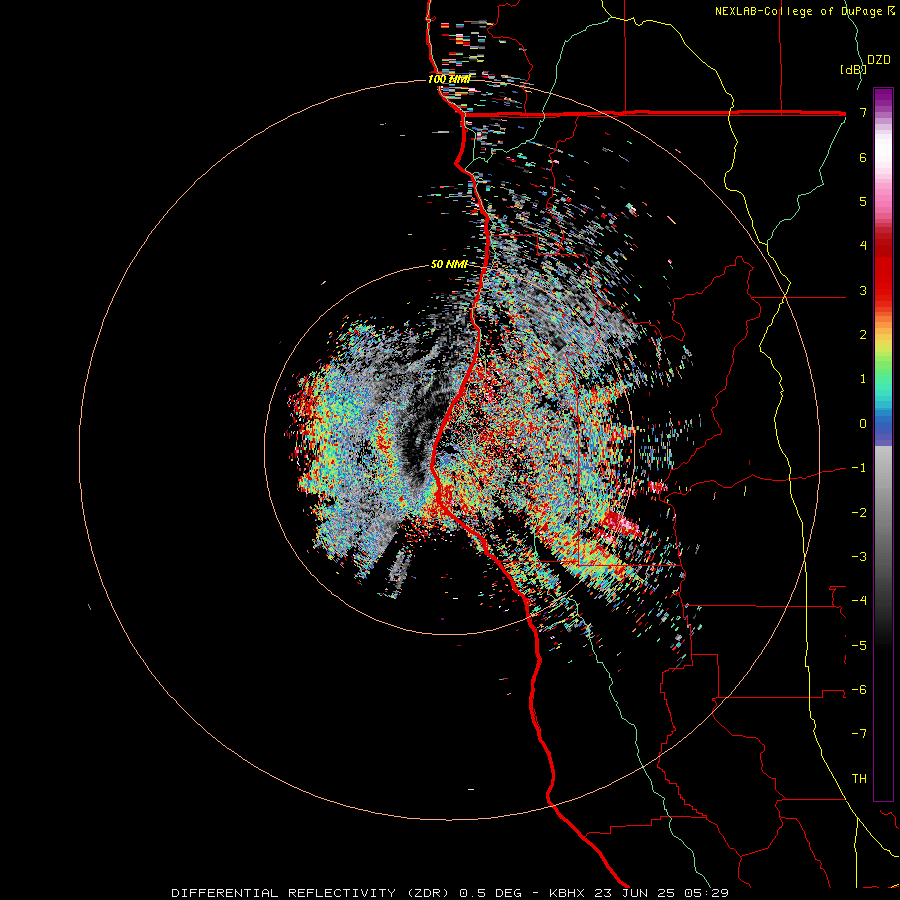This screenshot has width=900, height=900.
Task: Click the -3 value on the scale
Action: click(859, 557)
